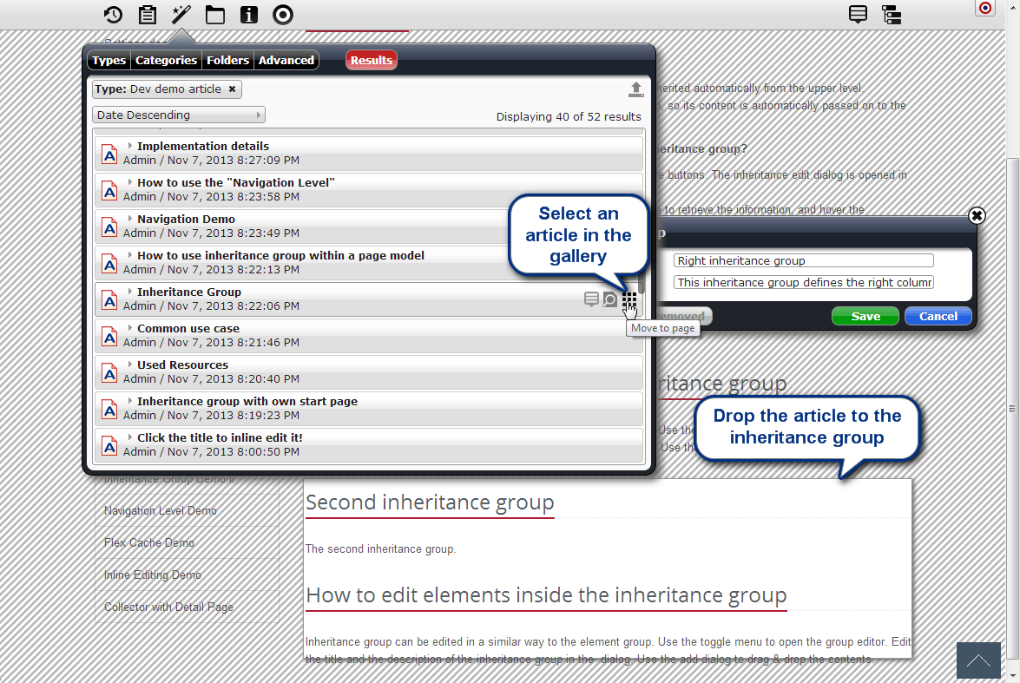This screenshot has width=1020, height=683.
Task: Click the info lines icon on Inheritance Group row
Action: tap(591, 299)
